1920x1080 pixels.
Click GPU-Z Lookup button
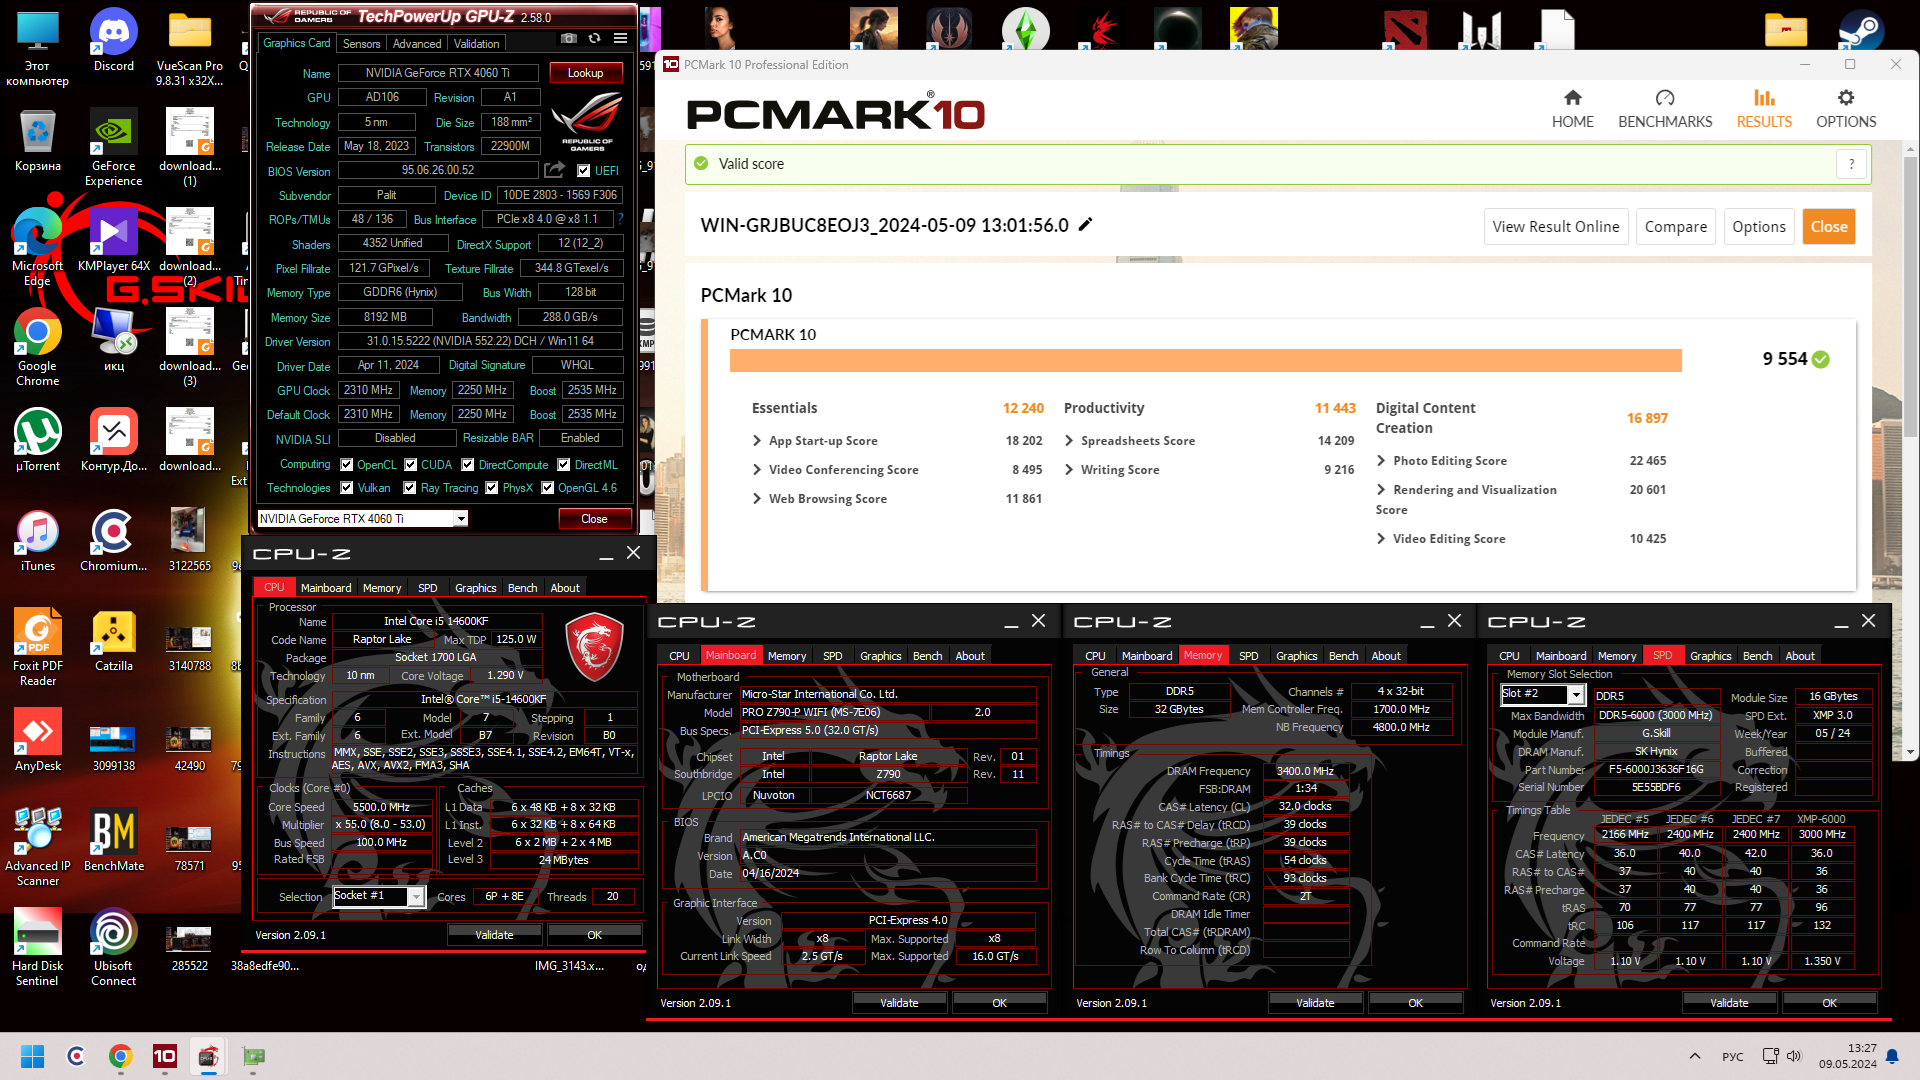click(585, 73)
